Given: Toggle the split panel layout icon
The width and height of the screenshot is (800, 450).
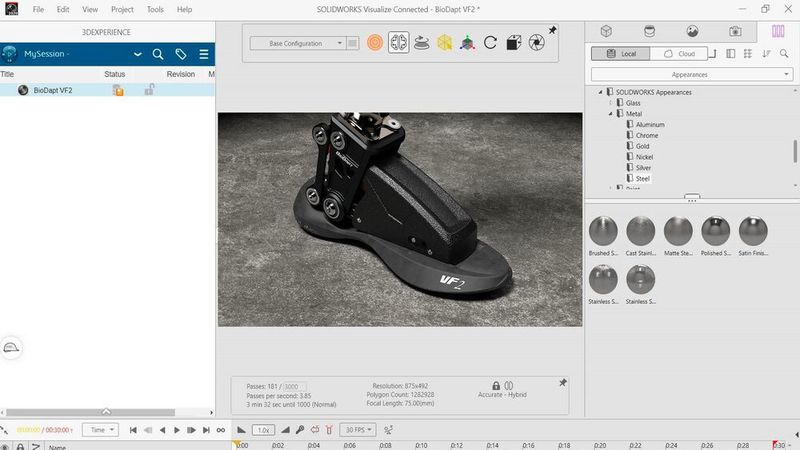Looking at the screenshot, I should tap(731, 54).
